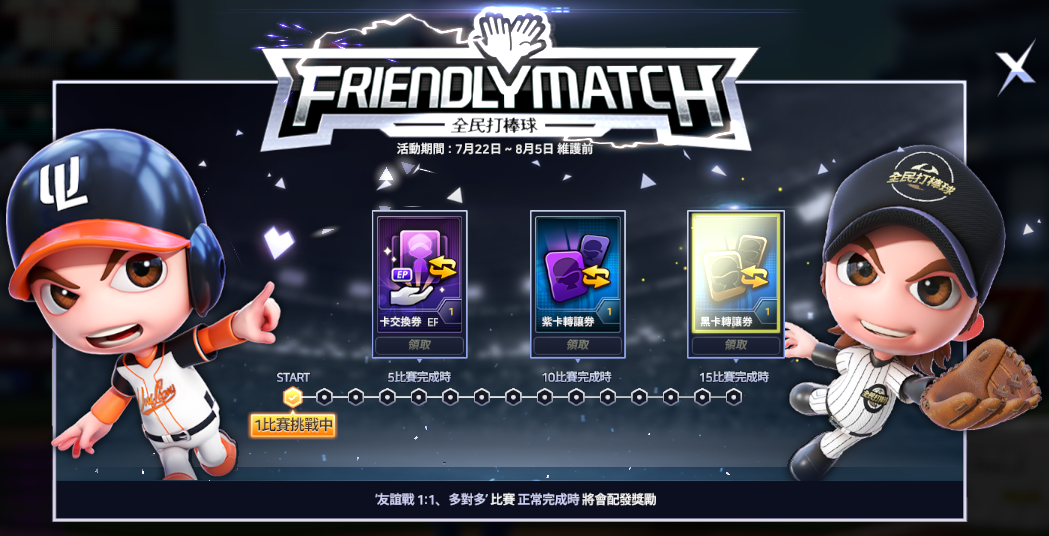Click the 10比賽完成時 milestone label
1049x536 pixels.
[x=577, y=377]
